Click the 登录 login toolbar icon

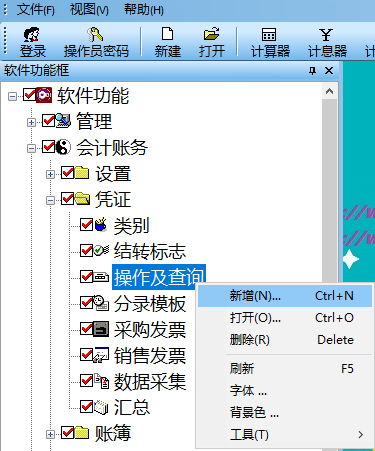(32, 34)
